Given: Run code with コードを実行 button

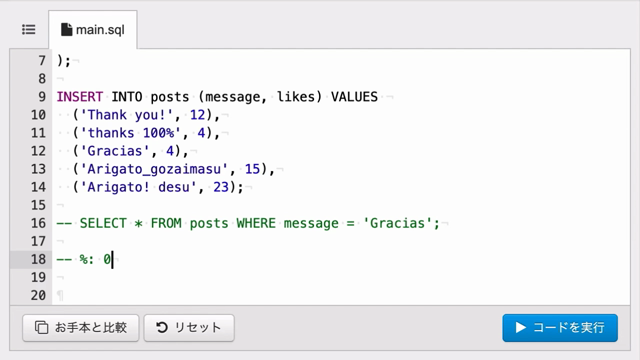Looking at the screenshot, I should [560, 328].
